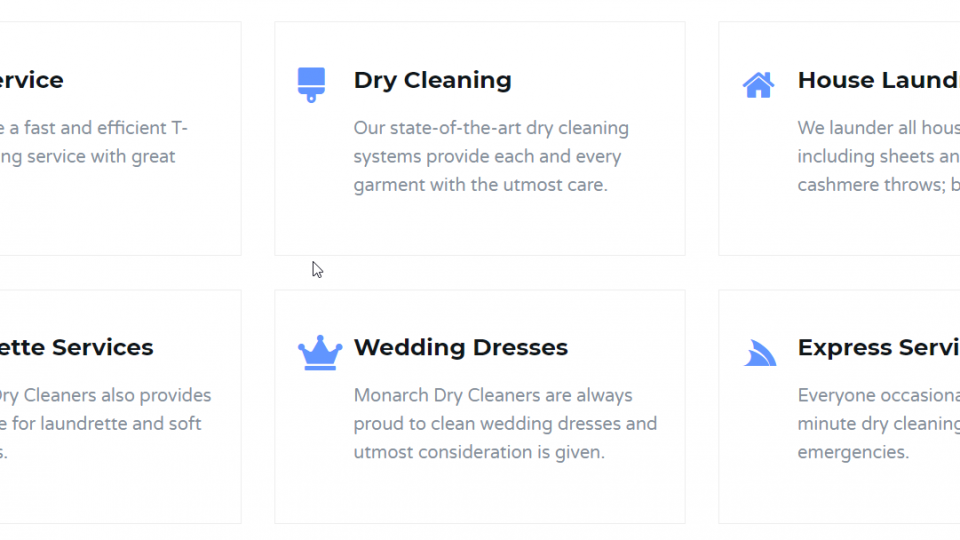960x540 pixels.
Task: Click text 'utmost consideration is given'
Action: tap(478, 452)
